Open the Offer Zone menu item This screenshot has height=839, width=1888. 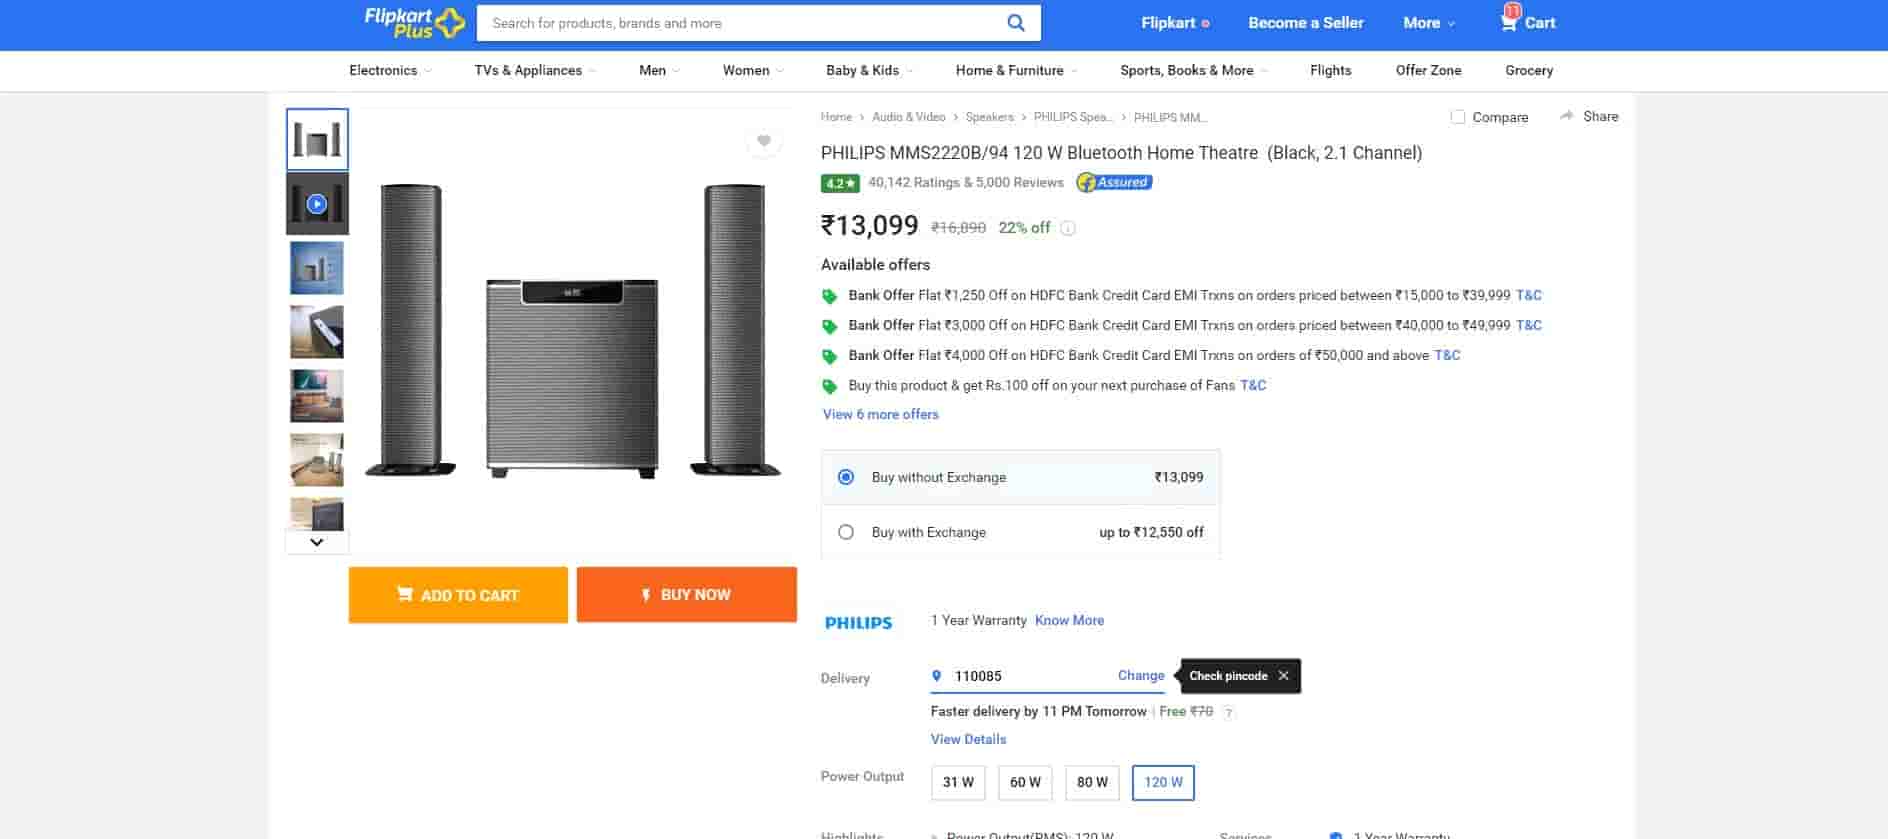click(x=1428, y=70)
